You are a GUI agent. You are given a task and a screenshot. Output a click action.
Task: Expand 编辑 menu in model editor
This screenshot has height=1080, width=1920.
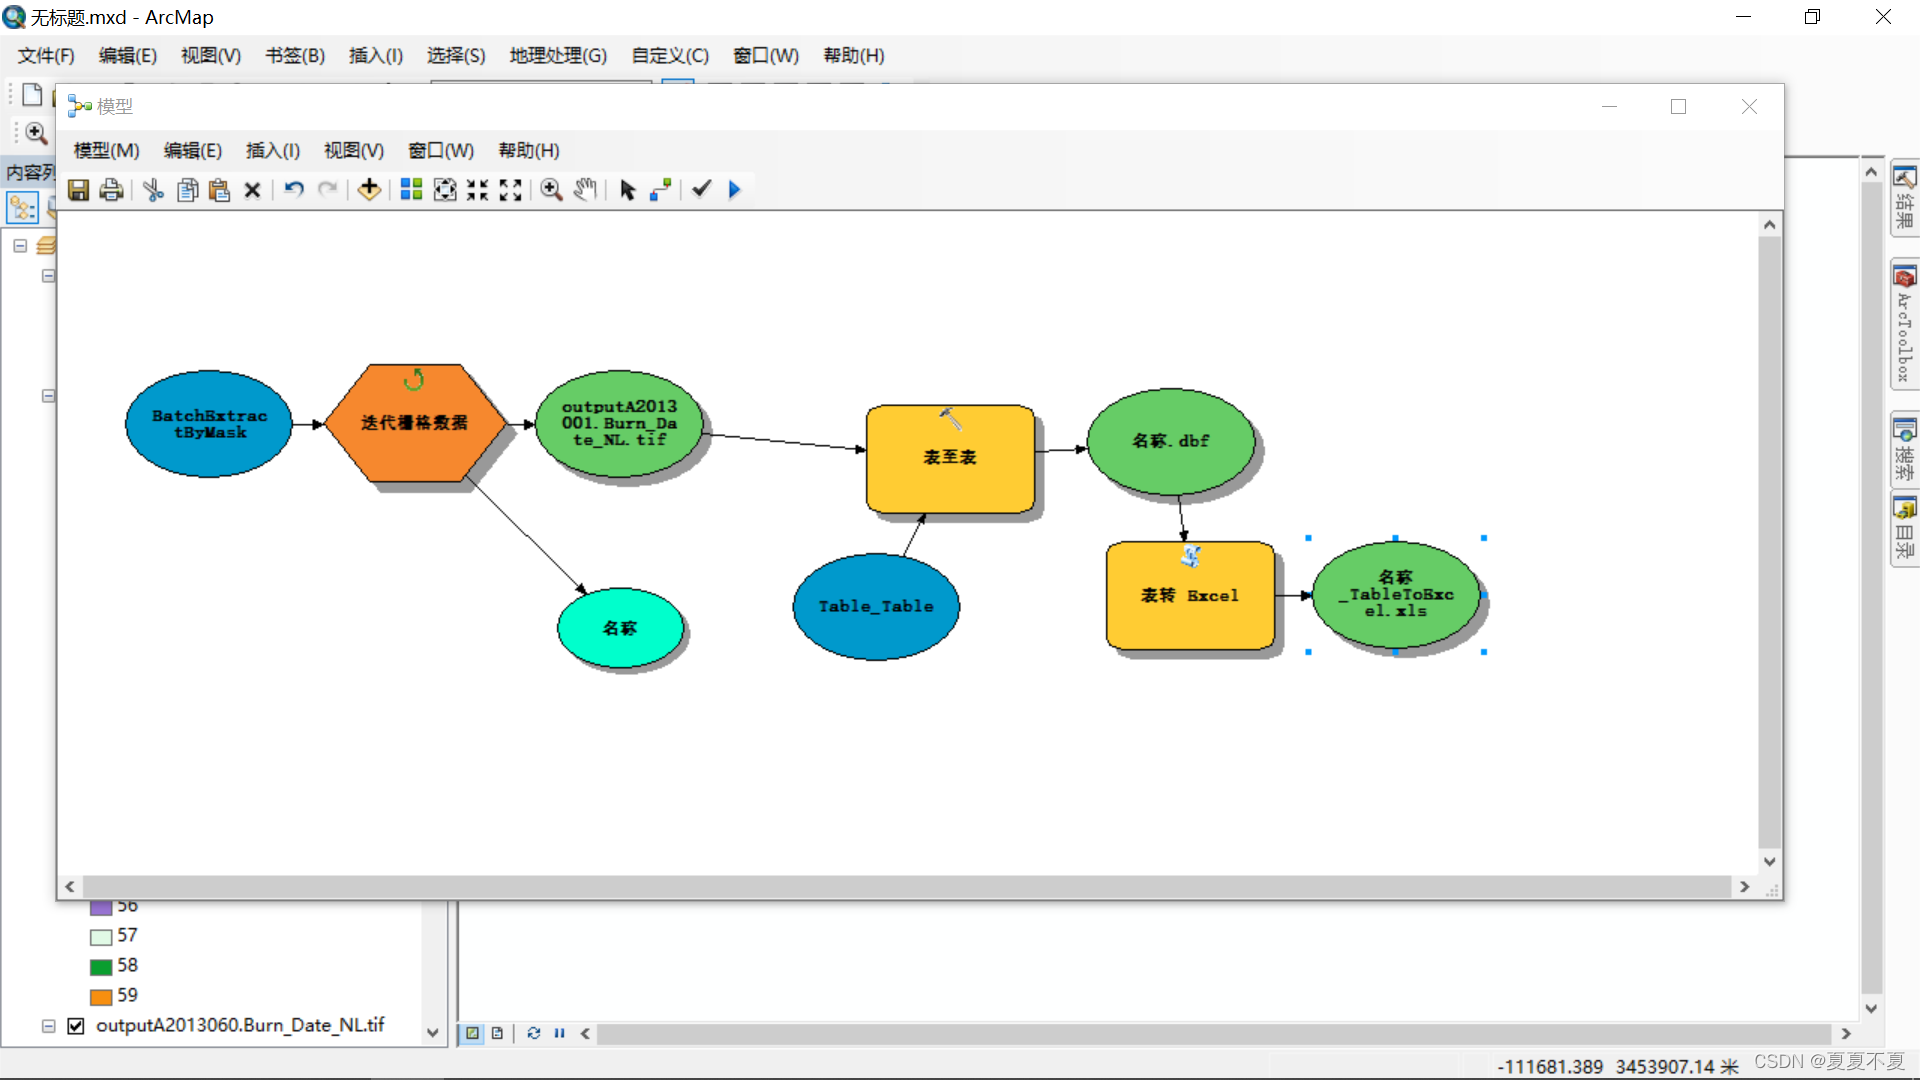pyautogui.click(x=189, y=150)
